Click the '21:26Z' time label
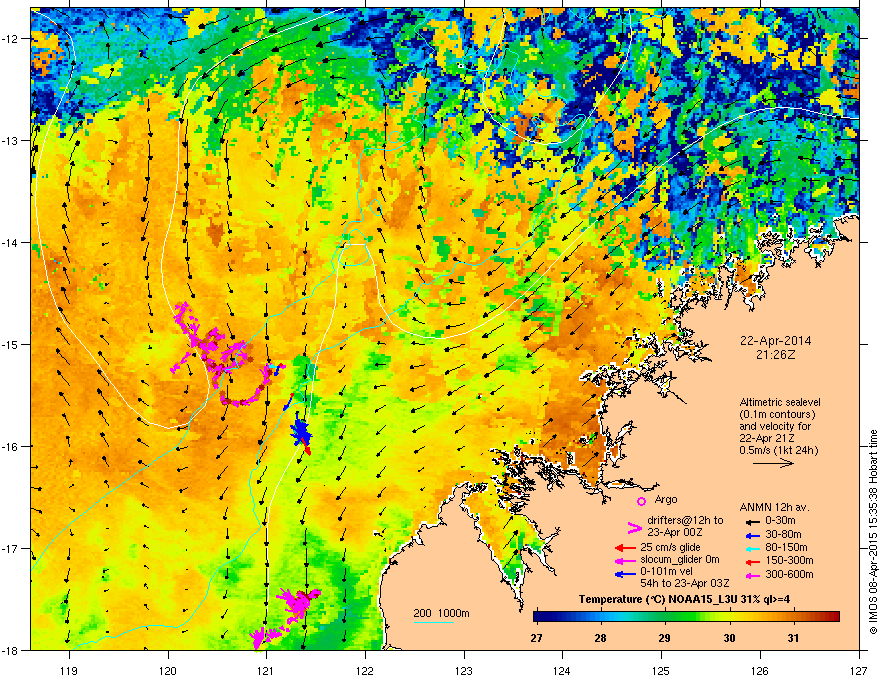The image size is (880, 680). [x=775, y=355]
